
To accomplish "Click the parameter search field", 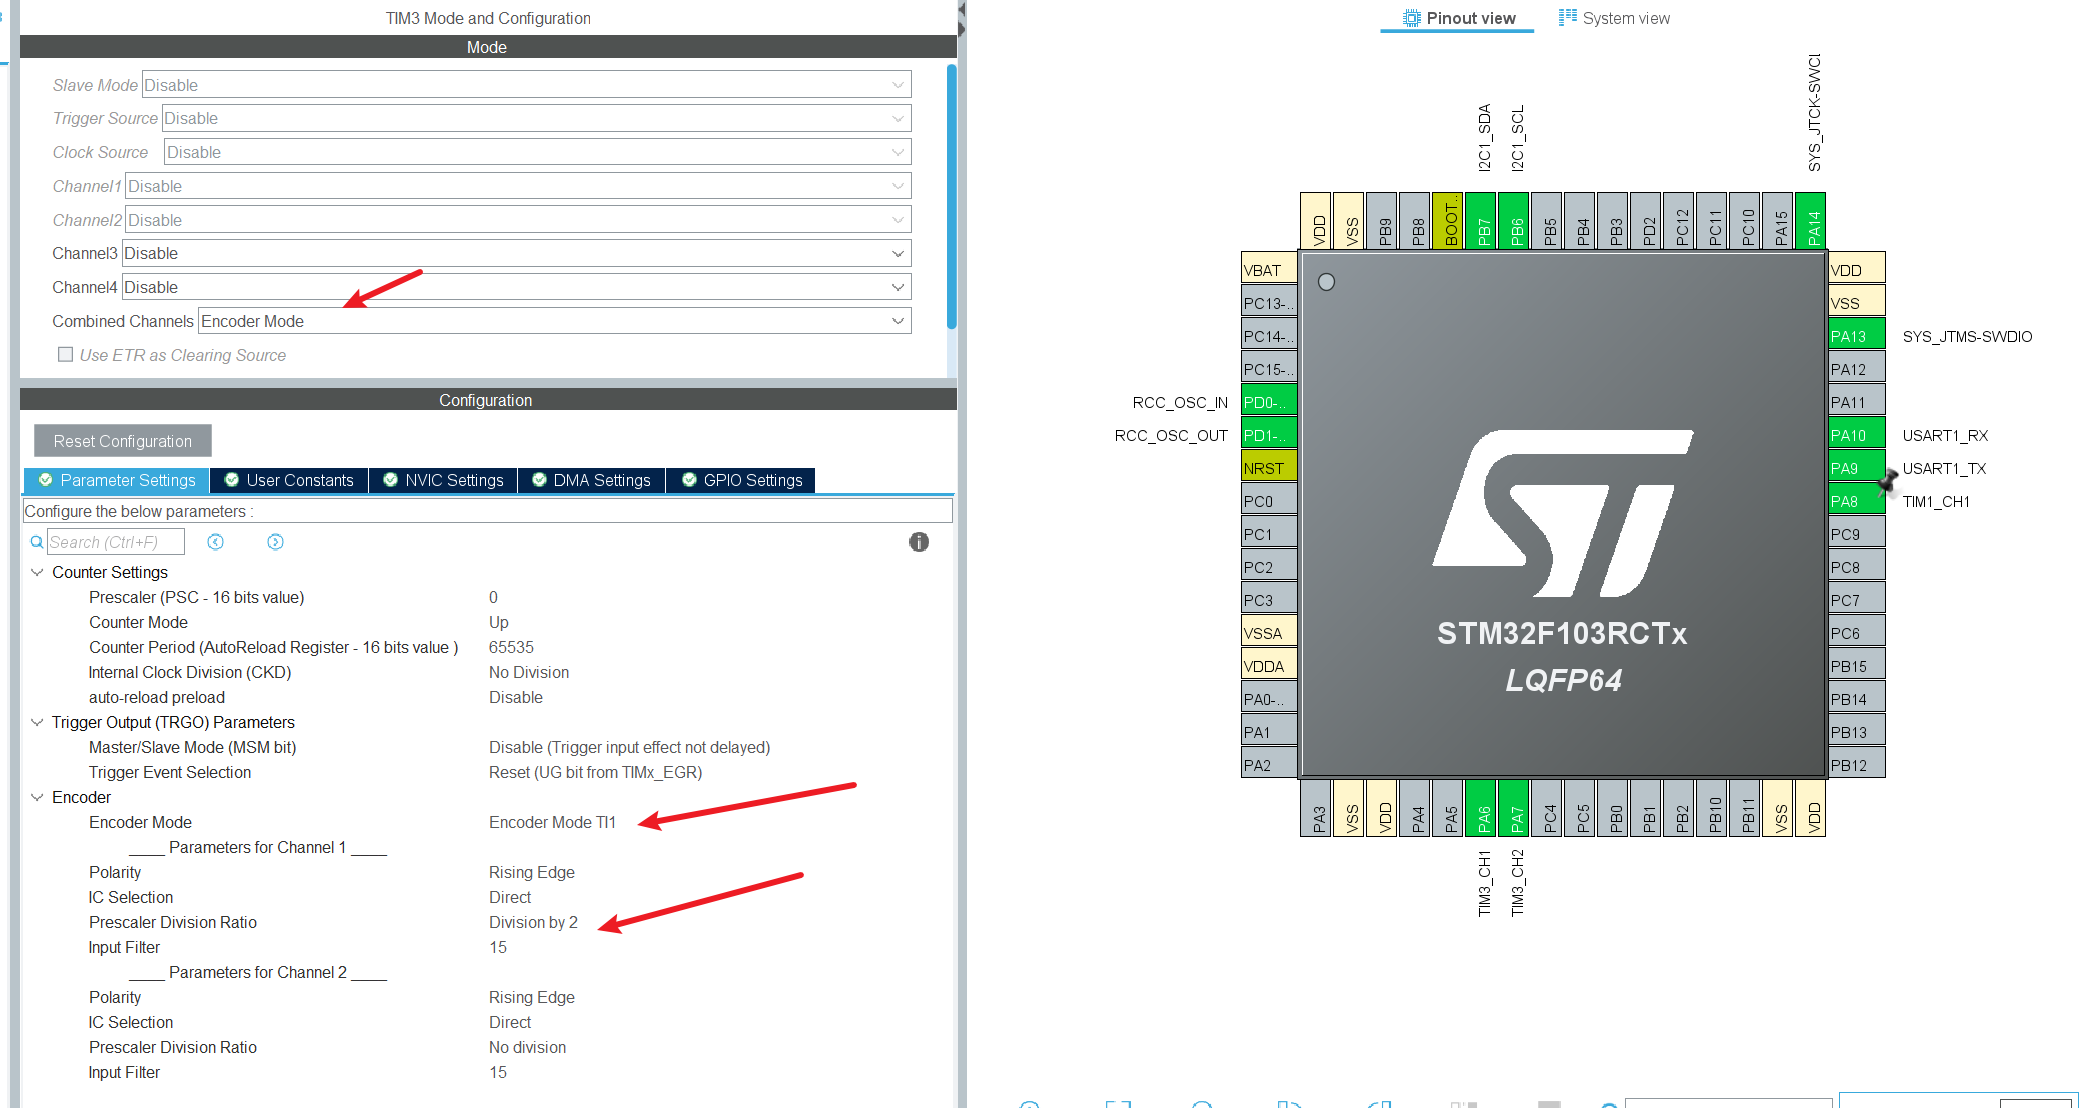I will pyautogui.click(x=115, y=542).
